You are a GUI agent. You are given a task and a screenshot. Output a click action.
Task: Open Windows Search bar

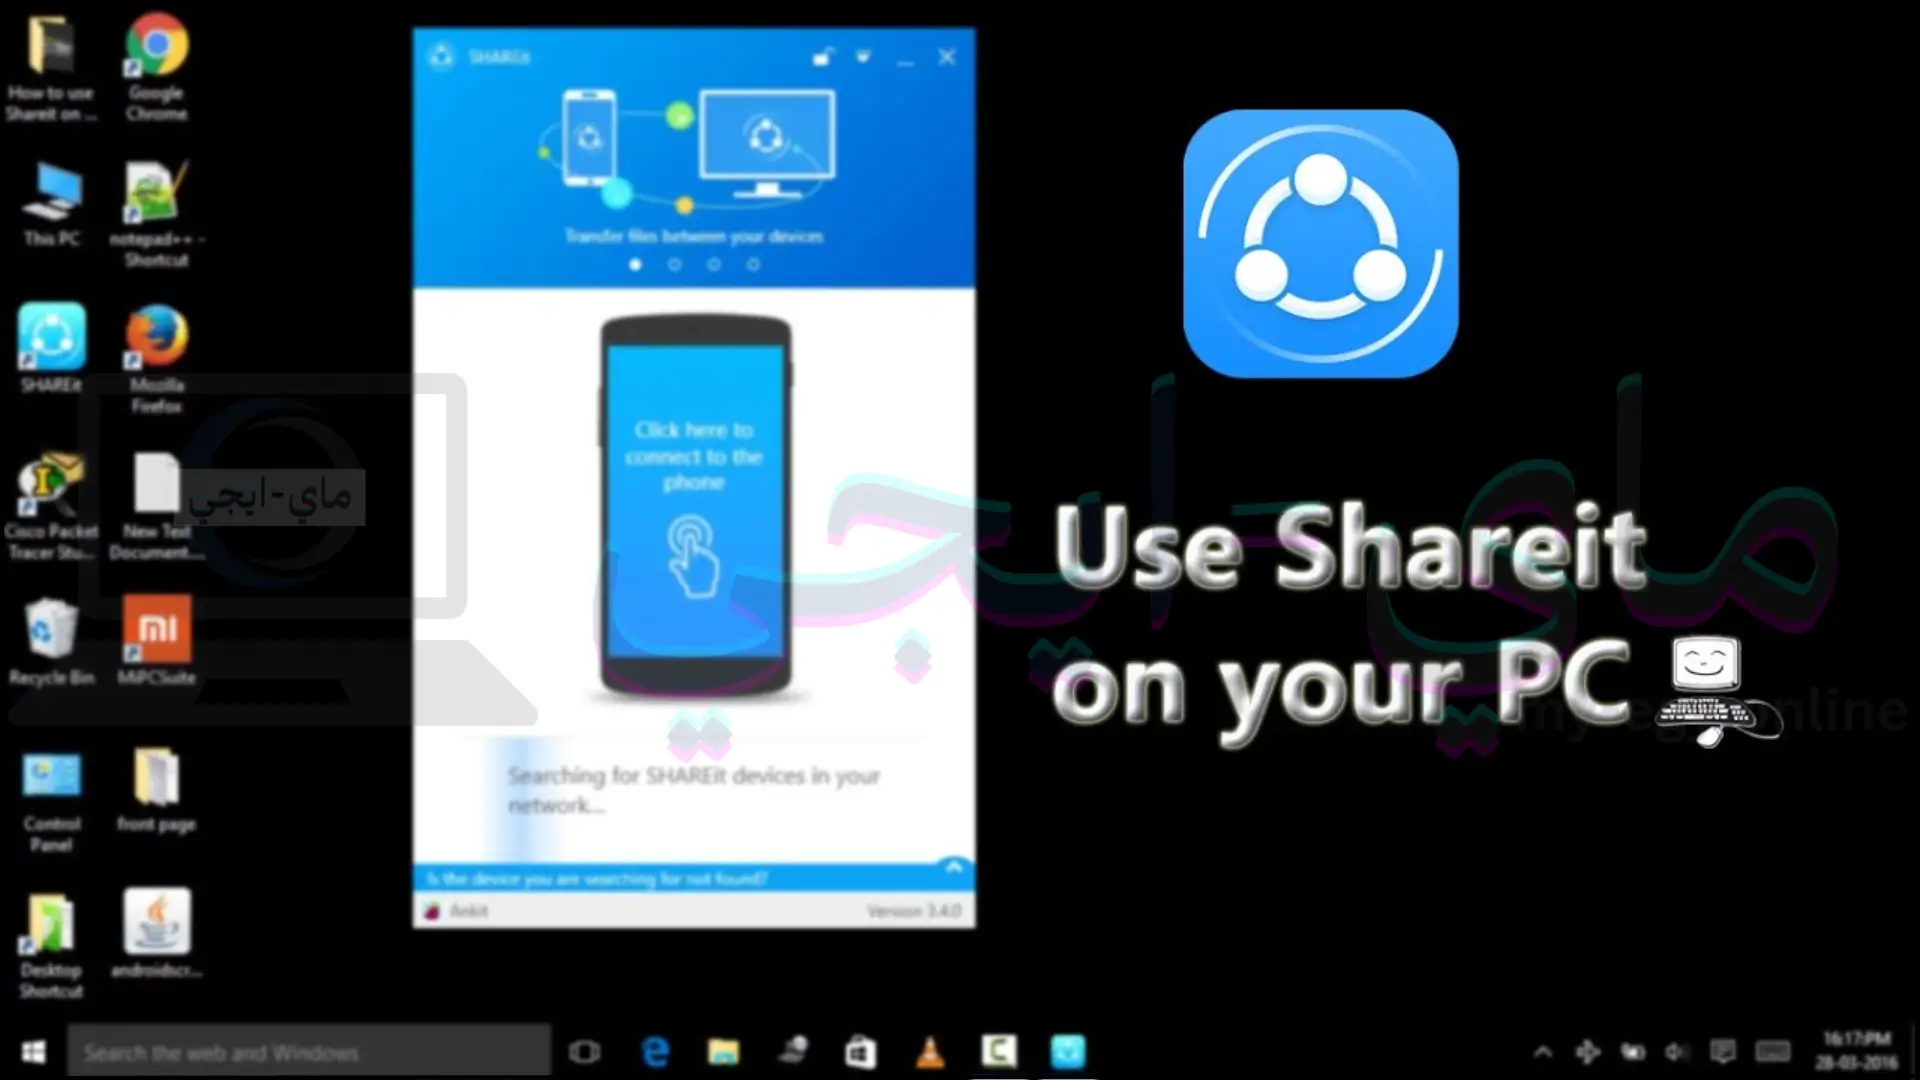[307, 1051]
